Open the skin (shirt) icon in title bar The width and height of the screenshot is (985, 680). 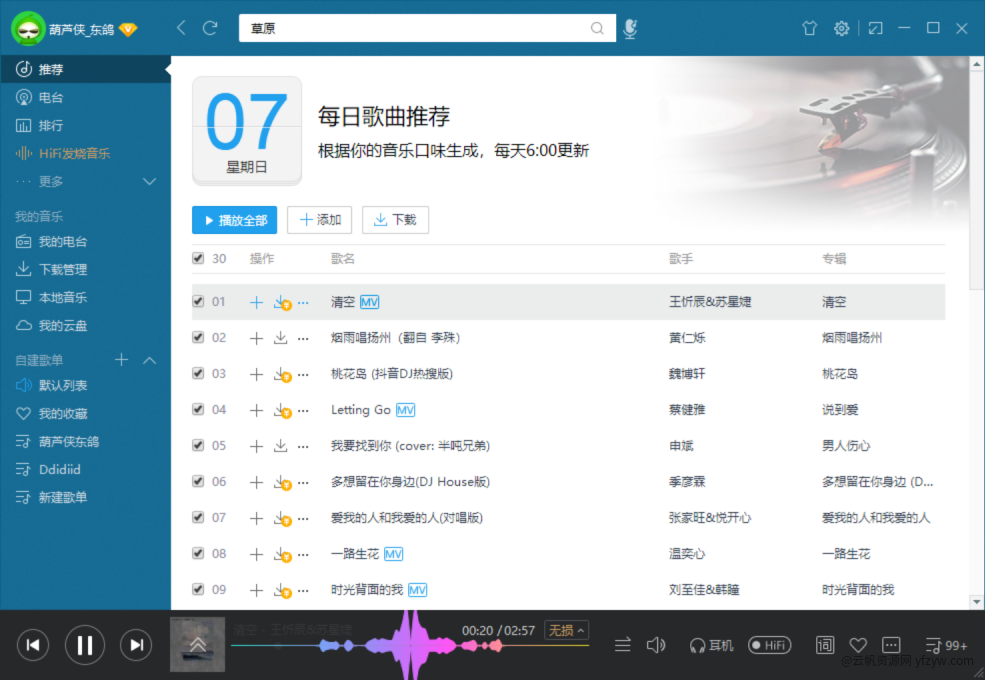pos(810,29)
